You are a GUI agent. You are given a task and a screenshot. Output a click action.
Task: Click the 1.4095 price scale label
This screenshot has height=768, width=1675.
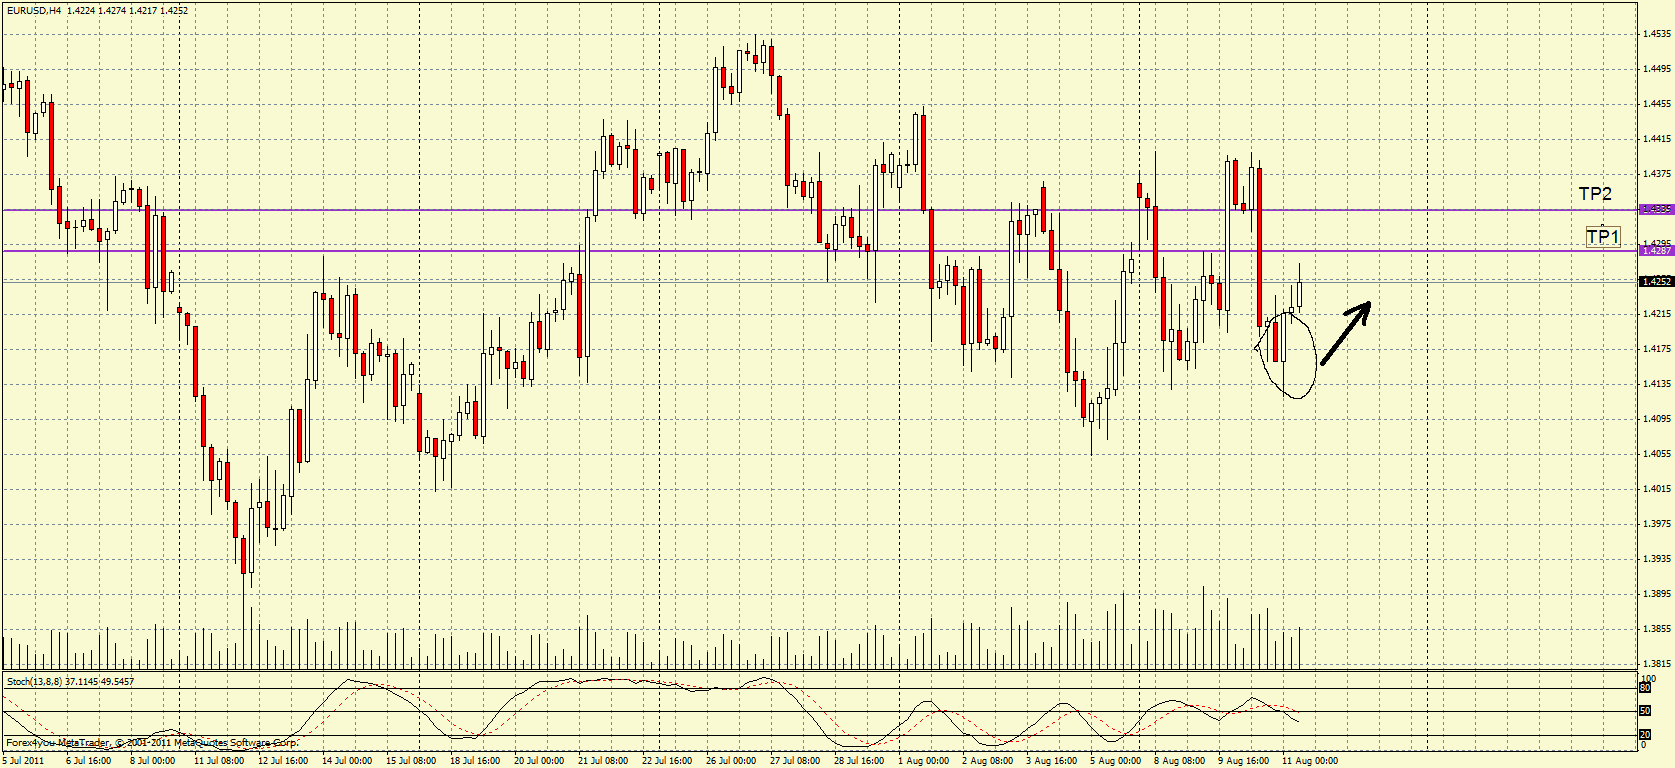coord(1657,419)
